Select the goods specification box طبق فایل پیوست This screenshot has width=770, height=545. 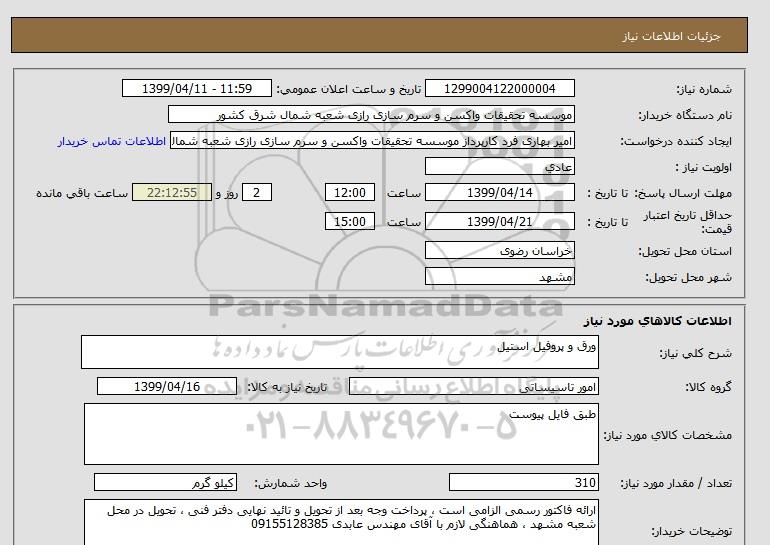[341, 434]
